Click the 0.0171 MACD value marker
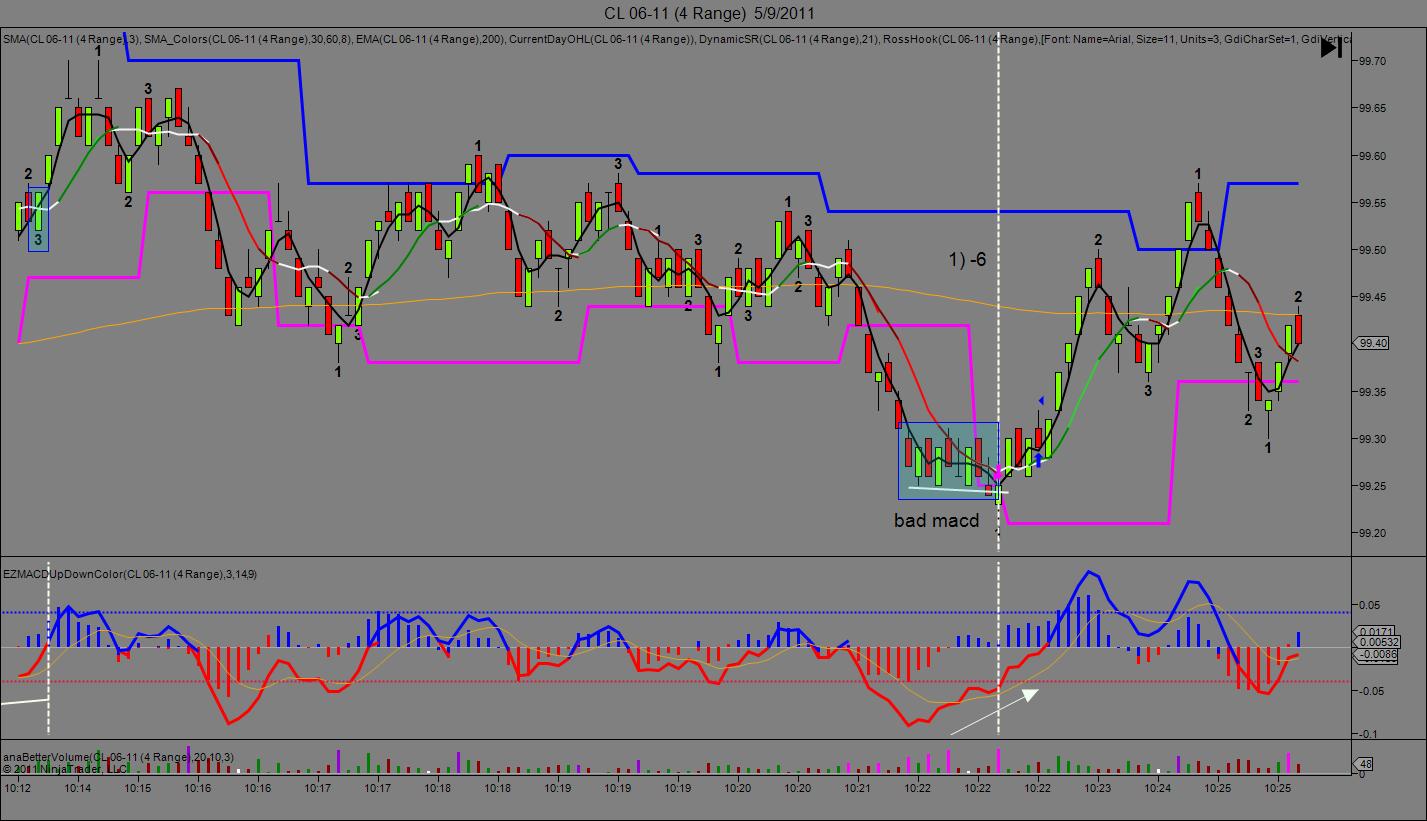Viewport: 1427px width, 821px height. (1375, 632)
